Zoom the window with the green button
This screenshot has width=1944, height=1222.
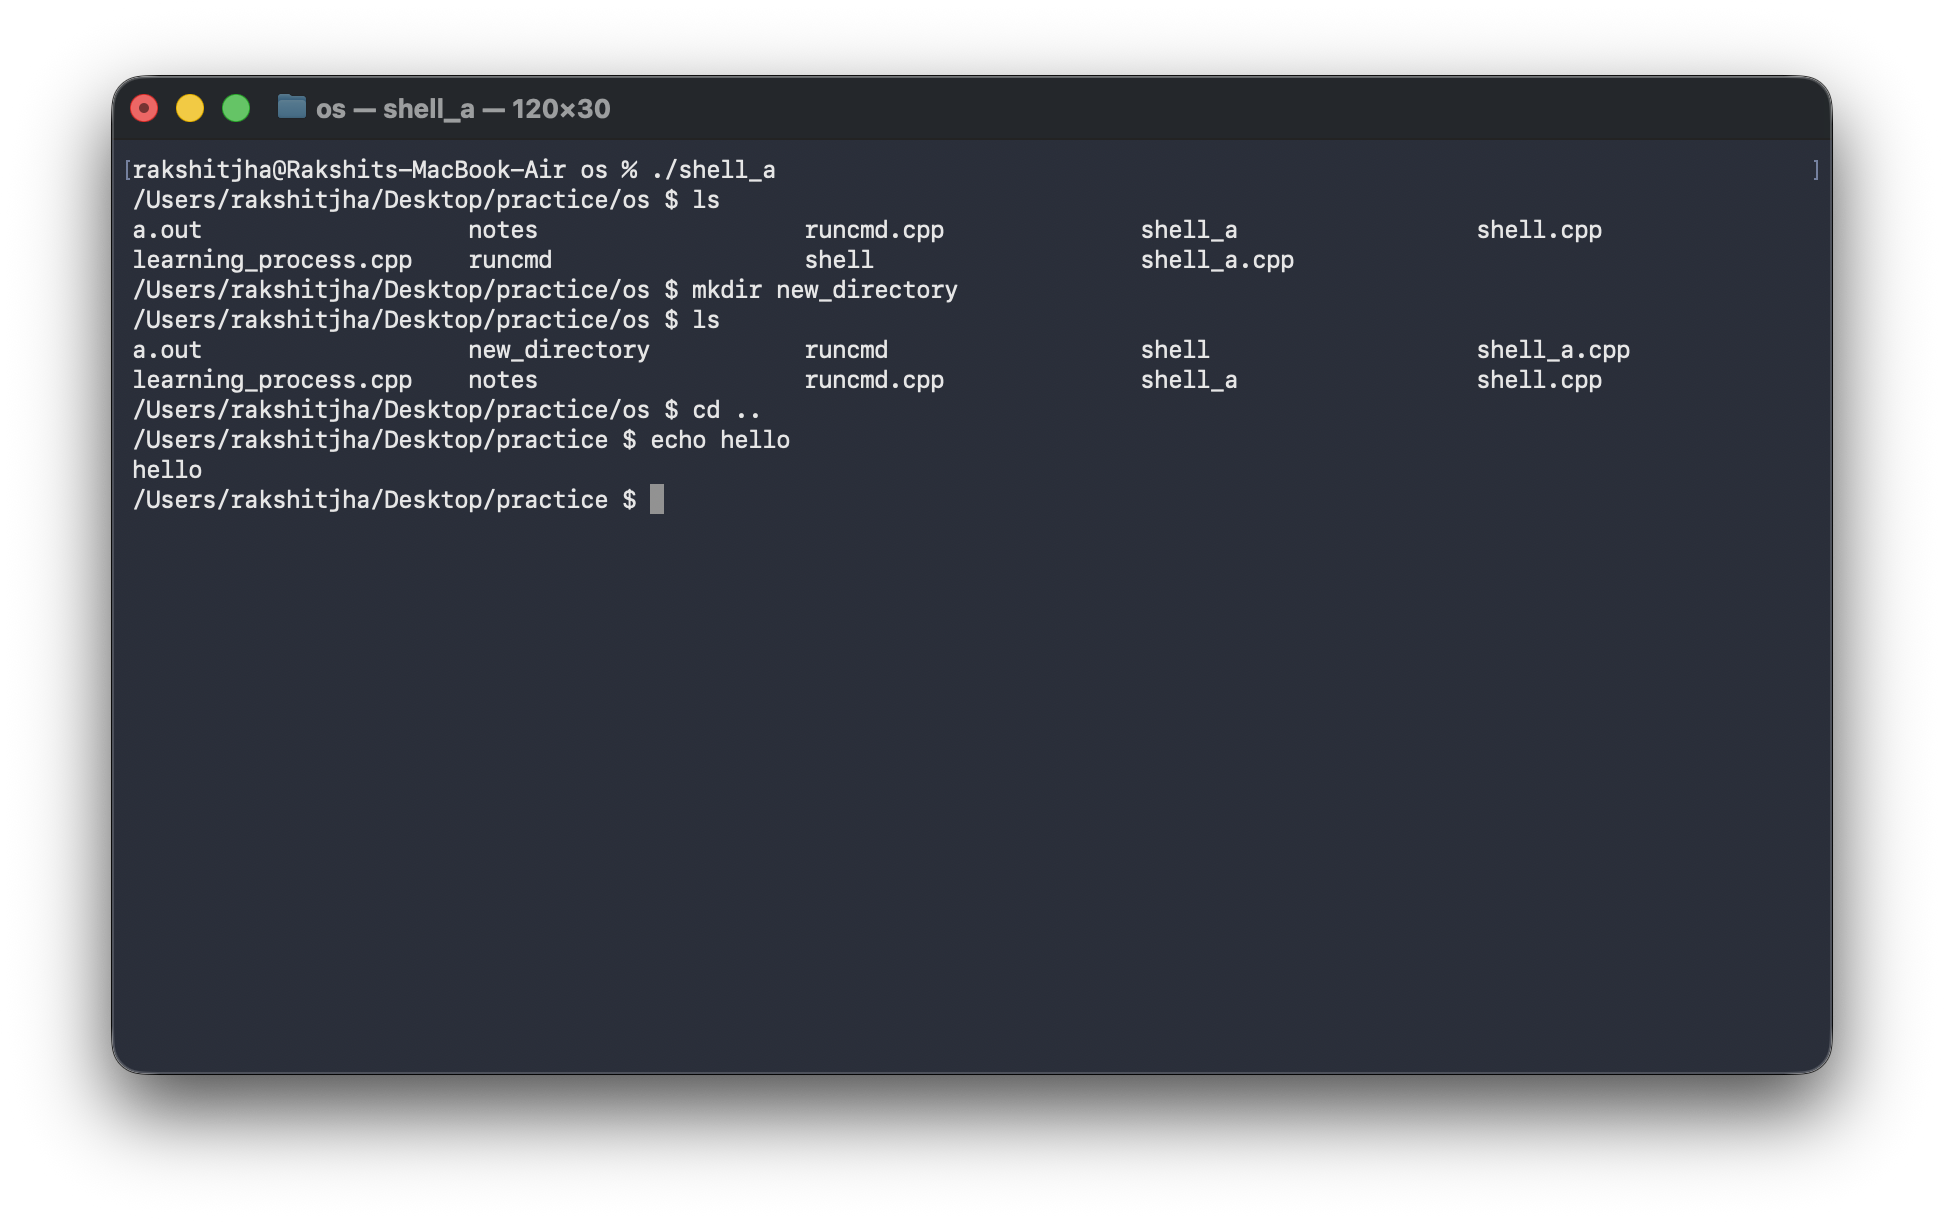[236, 108]
